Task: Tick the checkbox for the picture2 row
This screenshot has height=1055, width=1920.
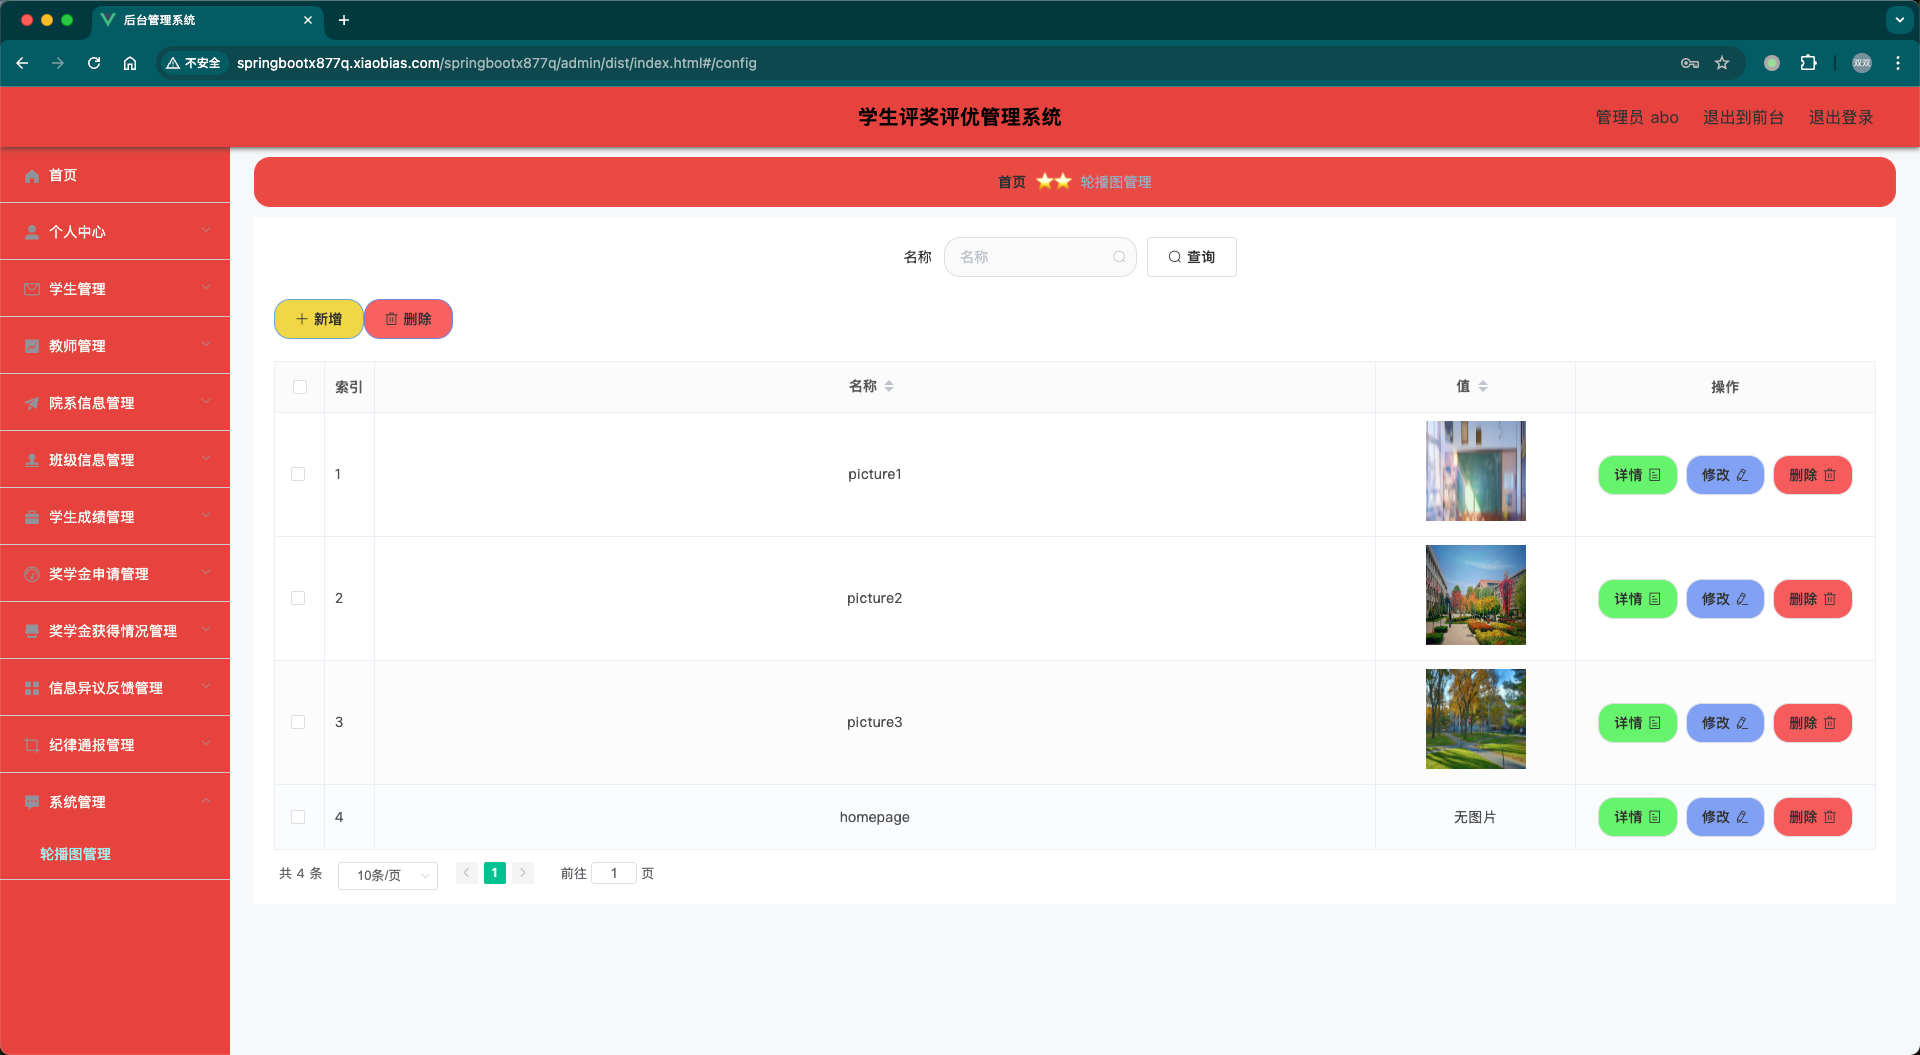Action: 298,598
